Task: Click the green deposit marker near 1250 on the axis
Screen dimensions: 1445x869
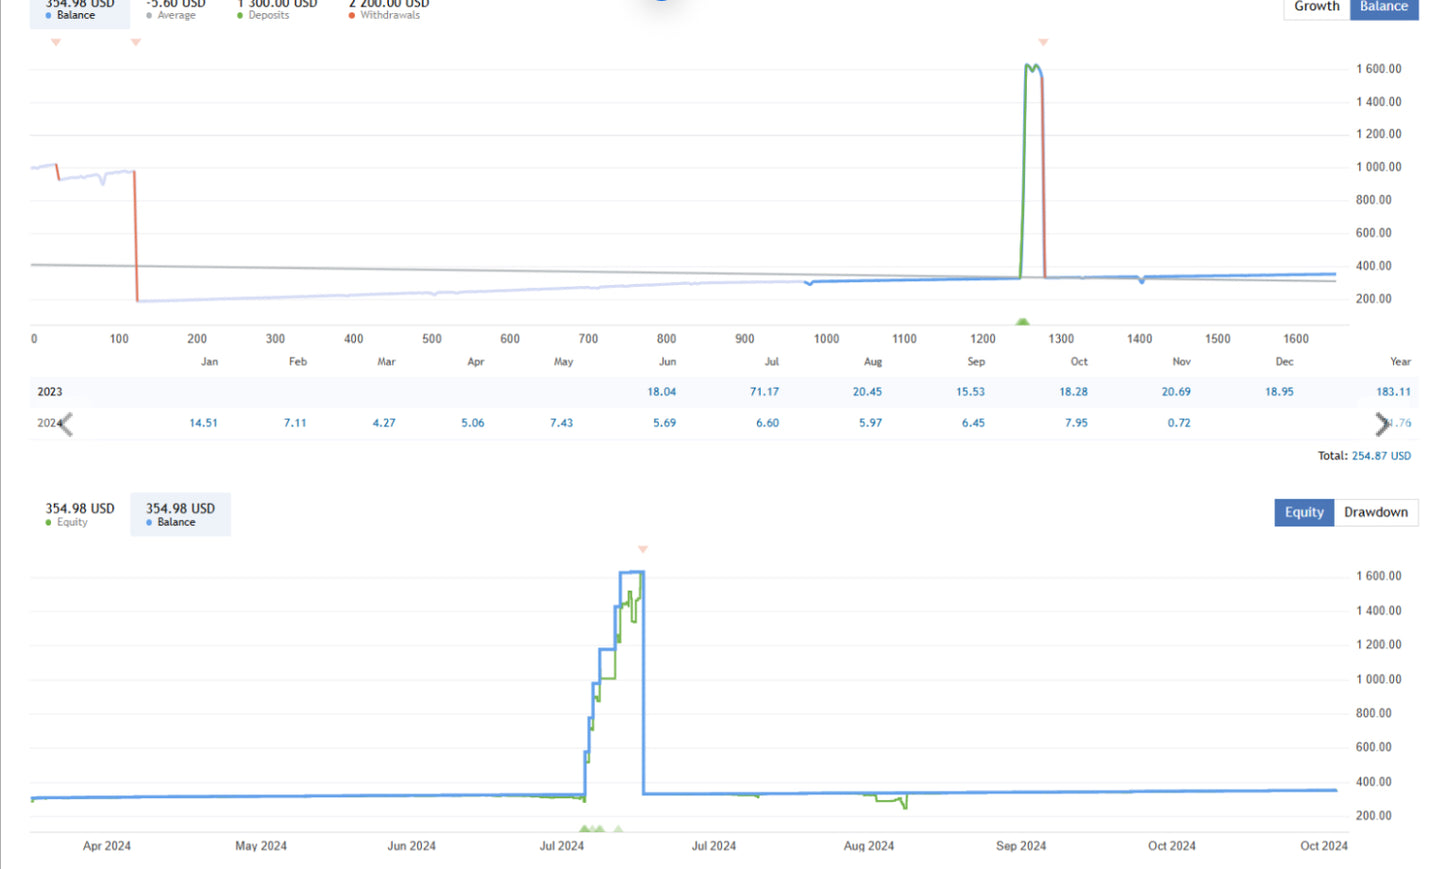Action: point(1022,322)
